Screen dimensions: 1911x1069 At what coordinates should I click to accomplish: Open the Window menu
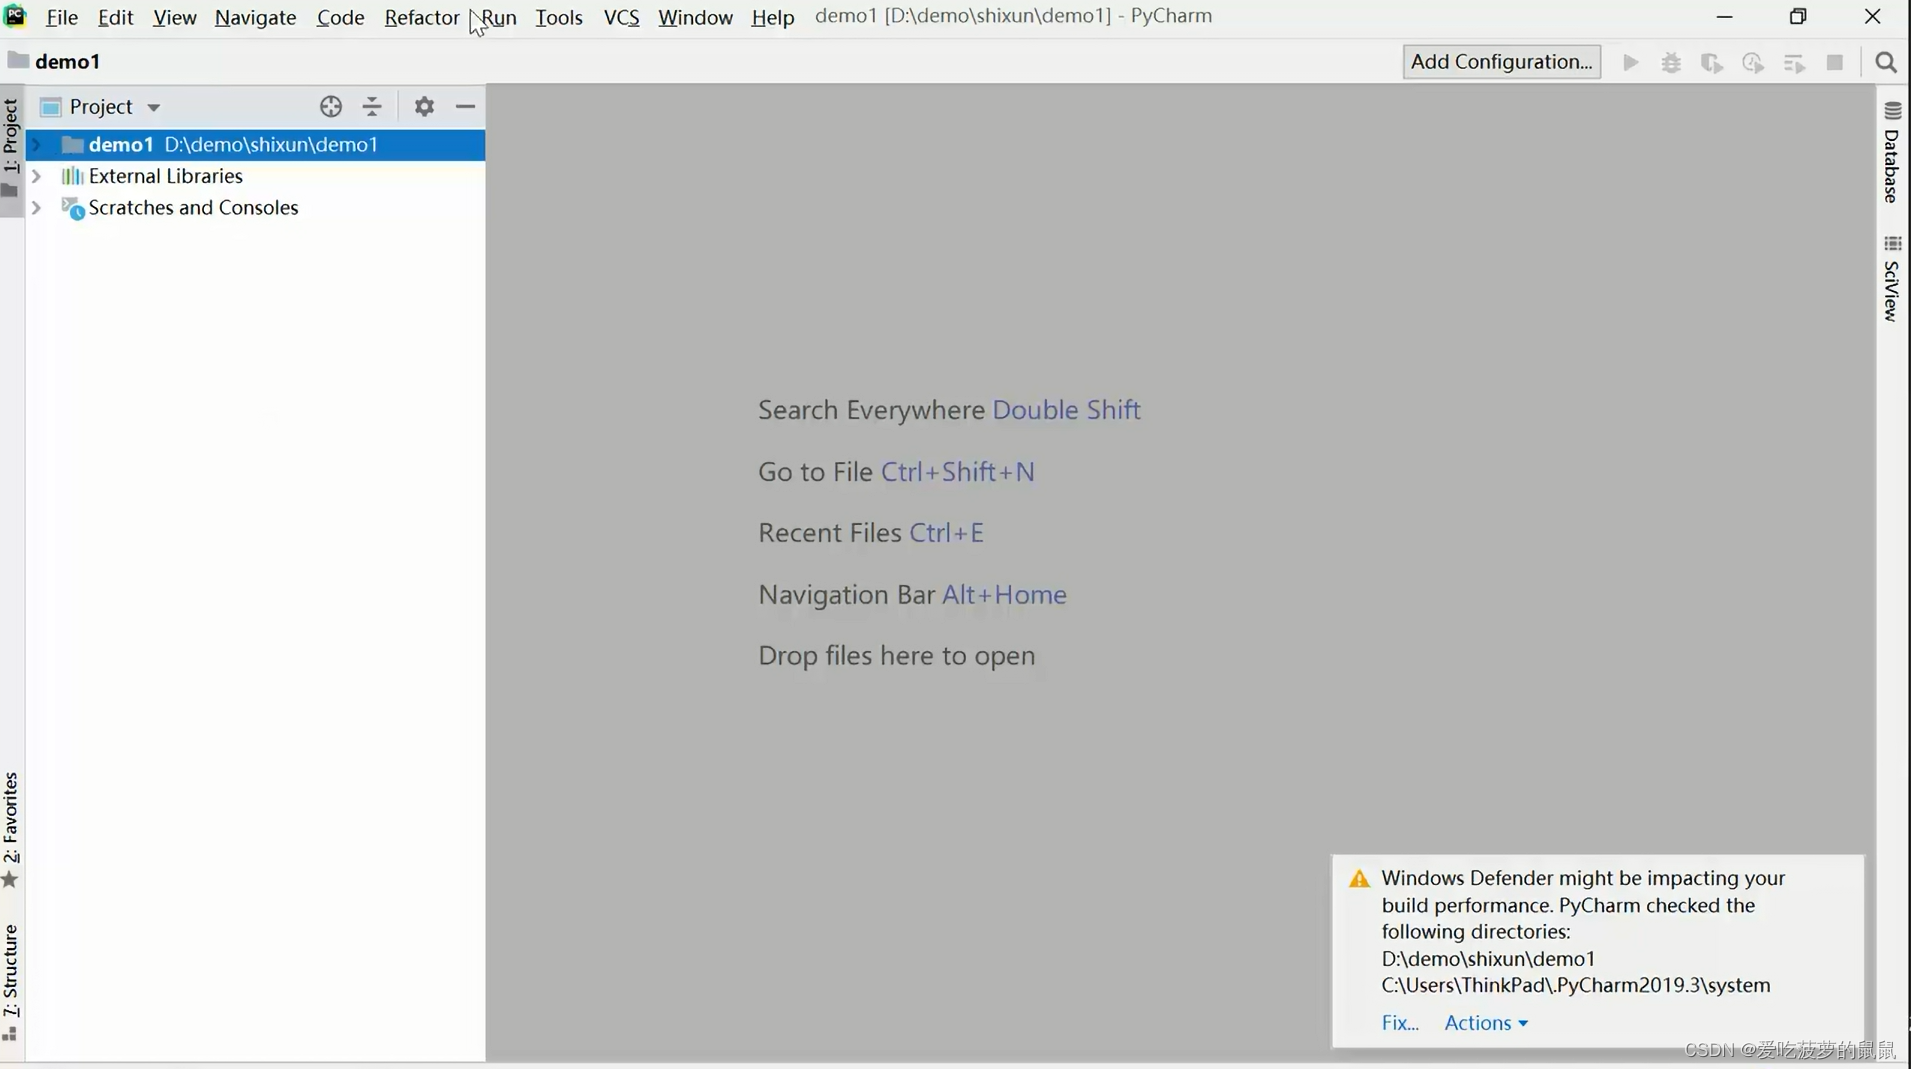[695, 17]
